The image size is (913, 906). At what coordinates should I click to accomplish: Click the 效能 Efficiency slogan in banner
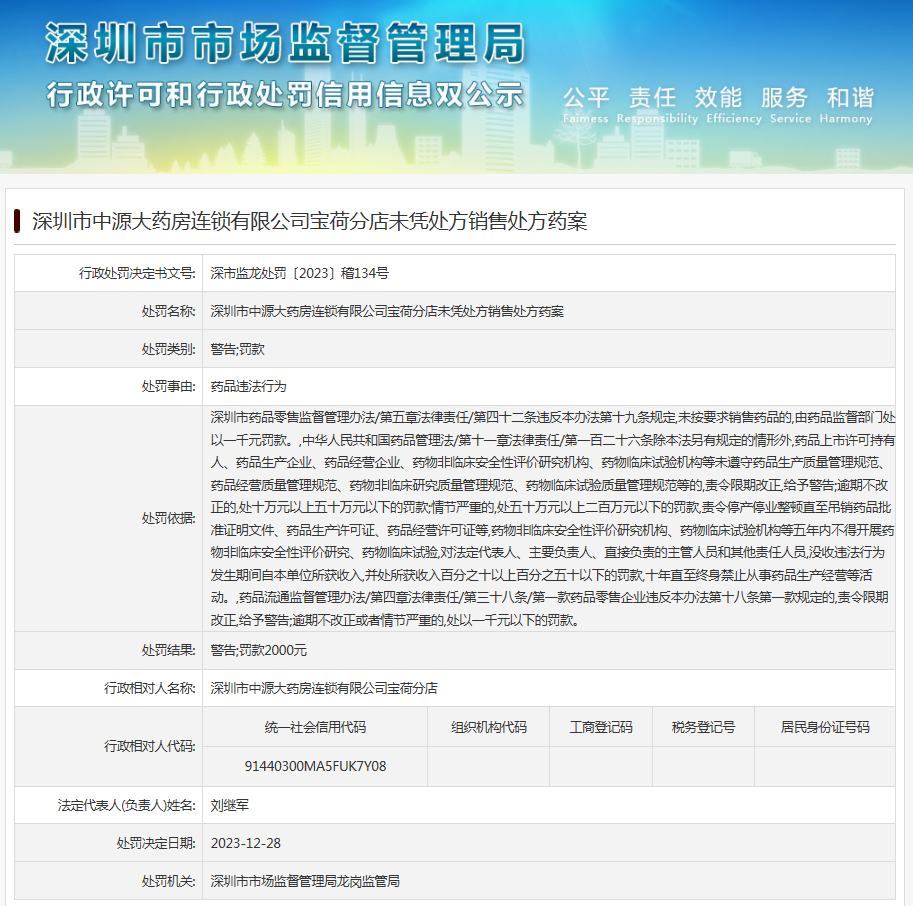pyautogui.click(x=719, y=104)
